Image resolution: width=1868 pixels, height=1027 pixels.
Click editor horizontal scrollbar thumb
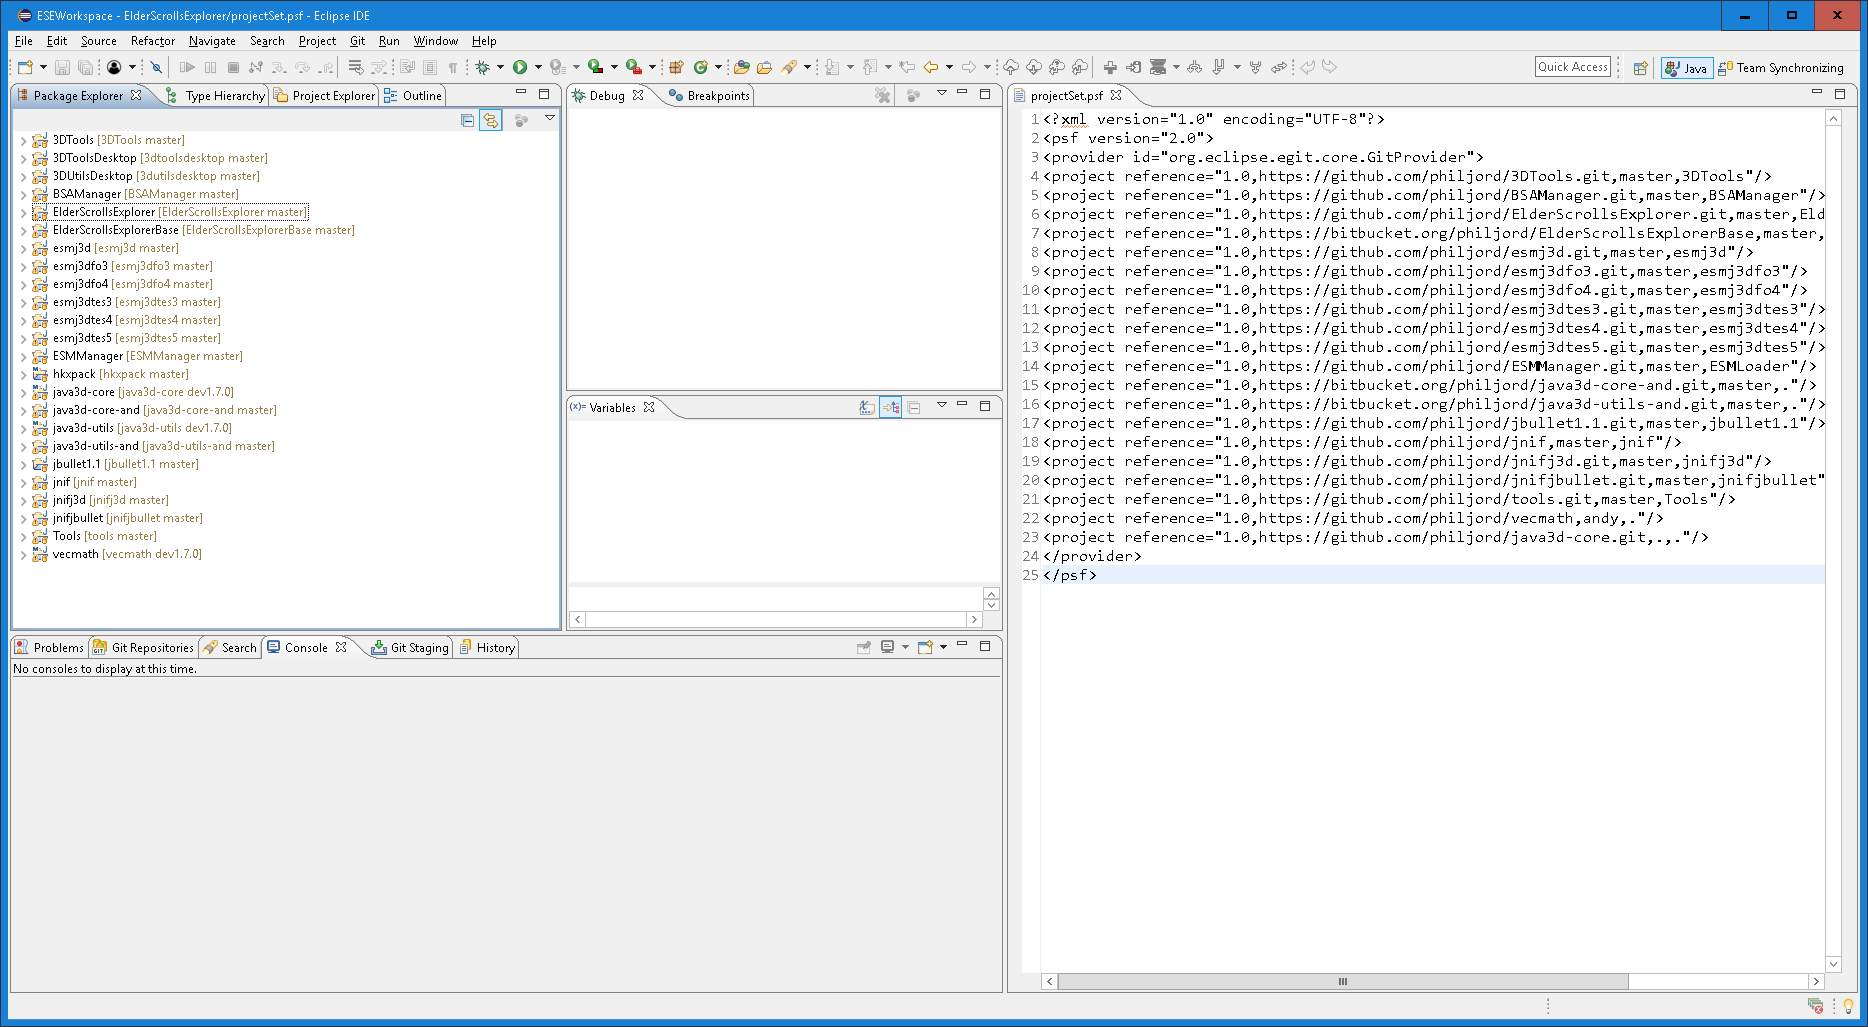(1342, 982)
